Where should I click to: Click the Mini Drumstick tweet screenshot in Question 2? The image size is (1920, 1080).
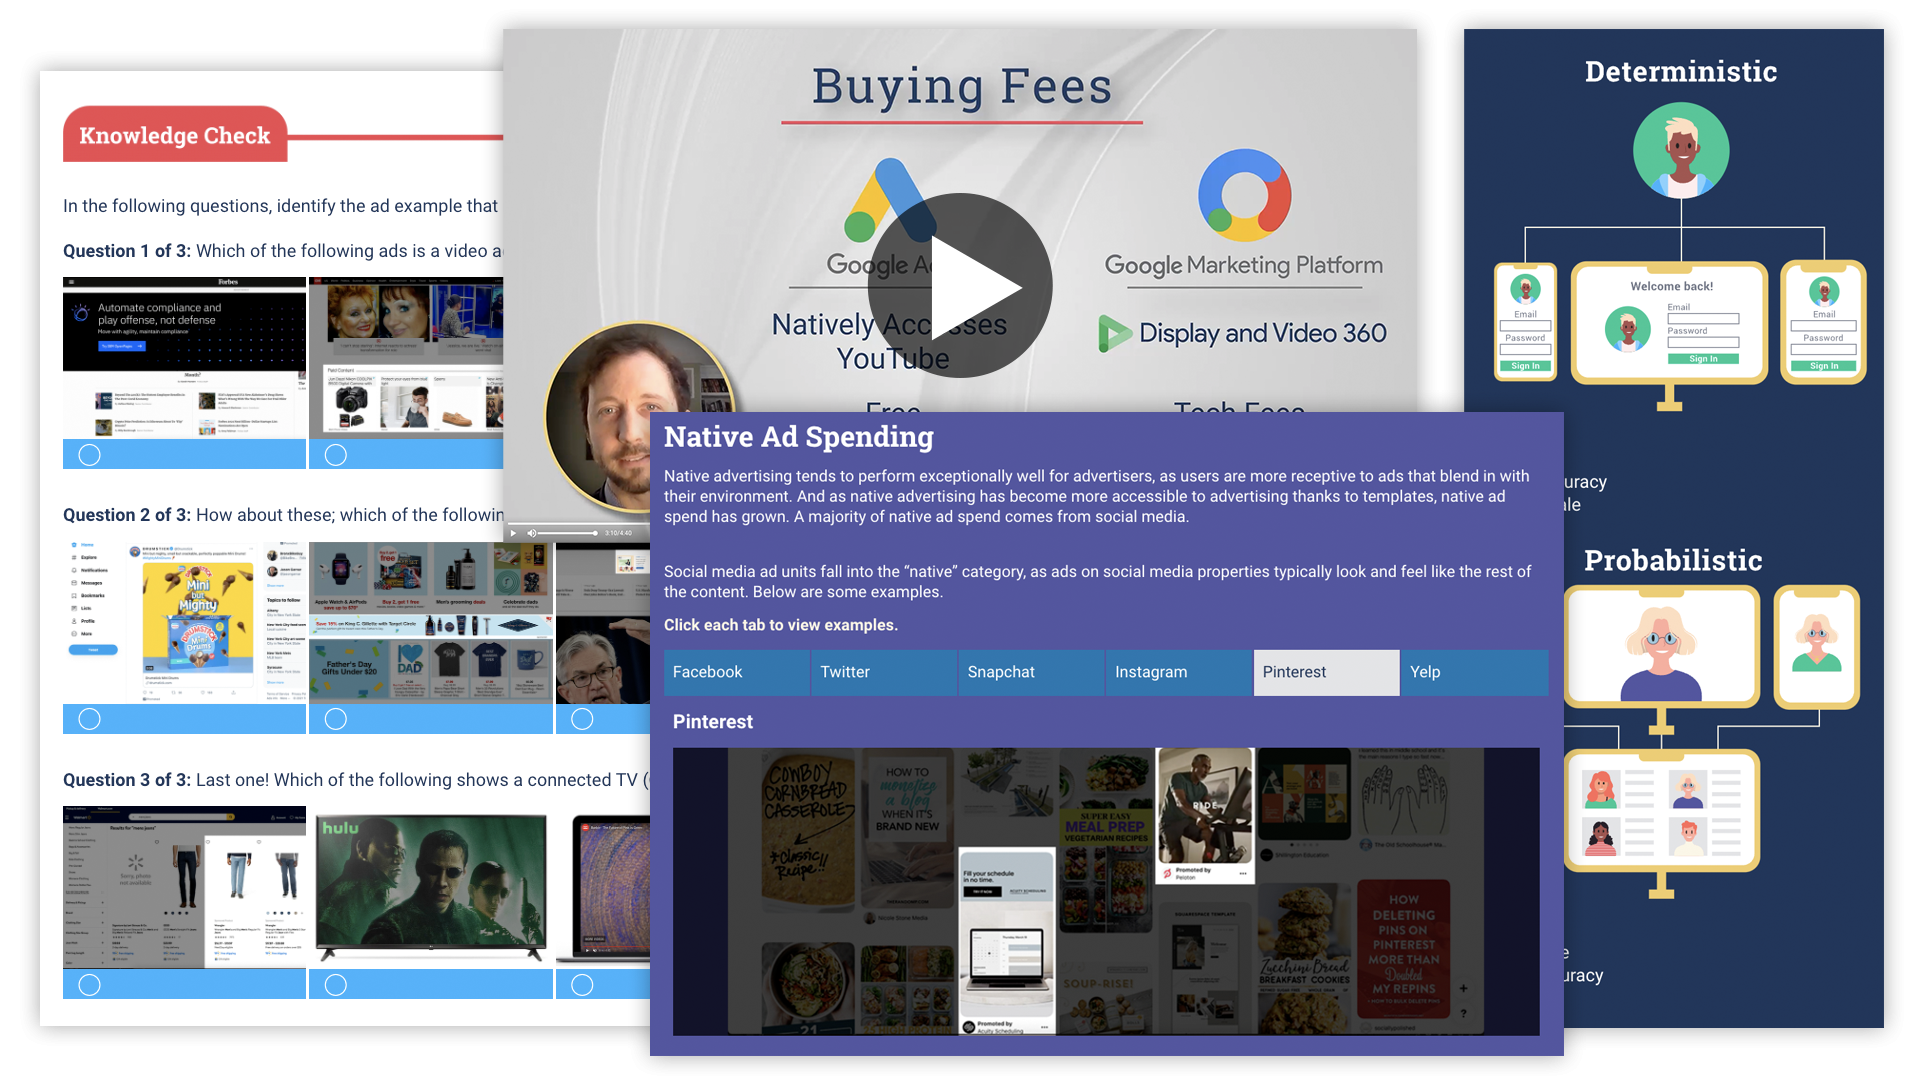[x=184, y=622]
